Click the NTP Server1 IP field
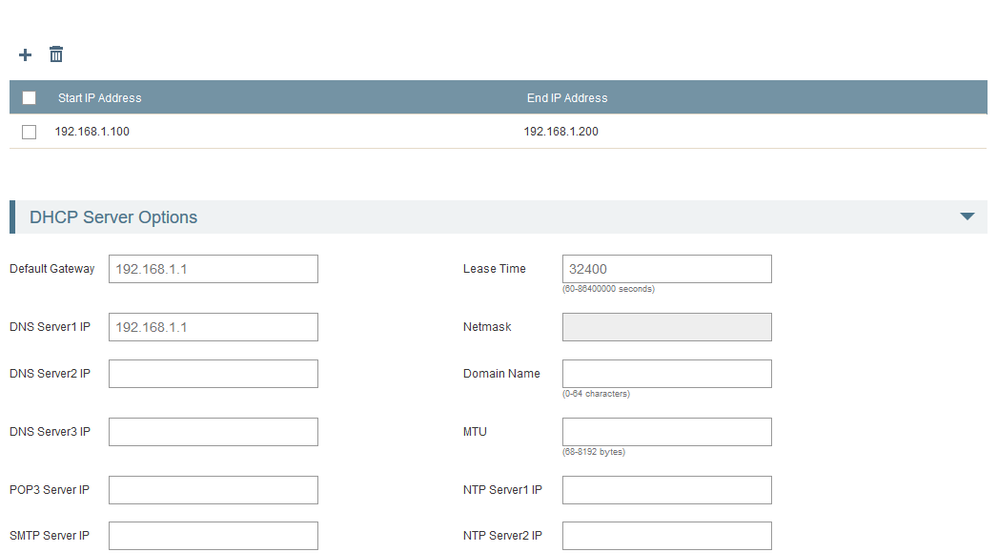This screenshot has width=998, height=555. point(666,490)
